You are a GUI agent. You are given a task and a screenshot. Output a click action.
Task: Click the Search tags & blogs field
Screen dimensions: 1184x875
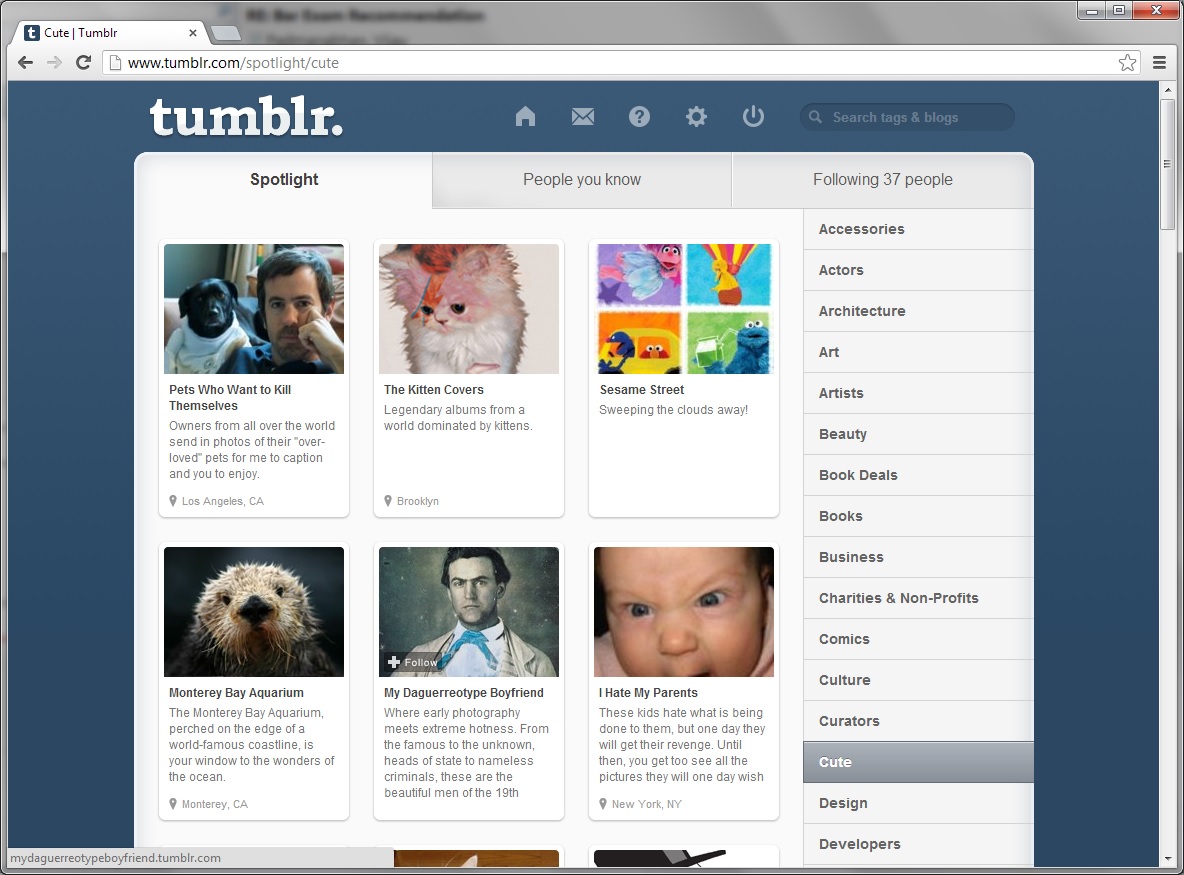[907, 117]
